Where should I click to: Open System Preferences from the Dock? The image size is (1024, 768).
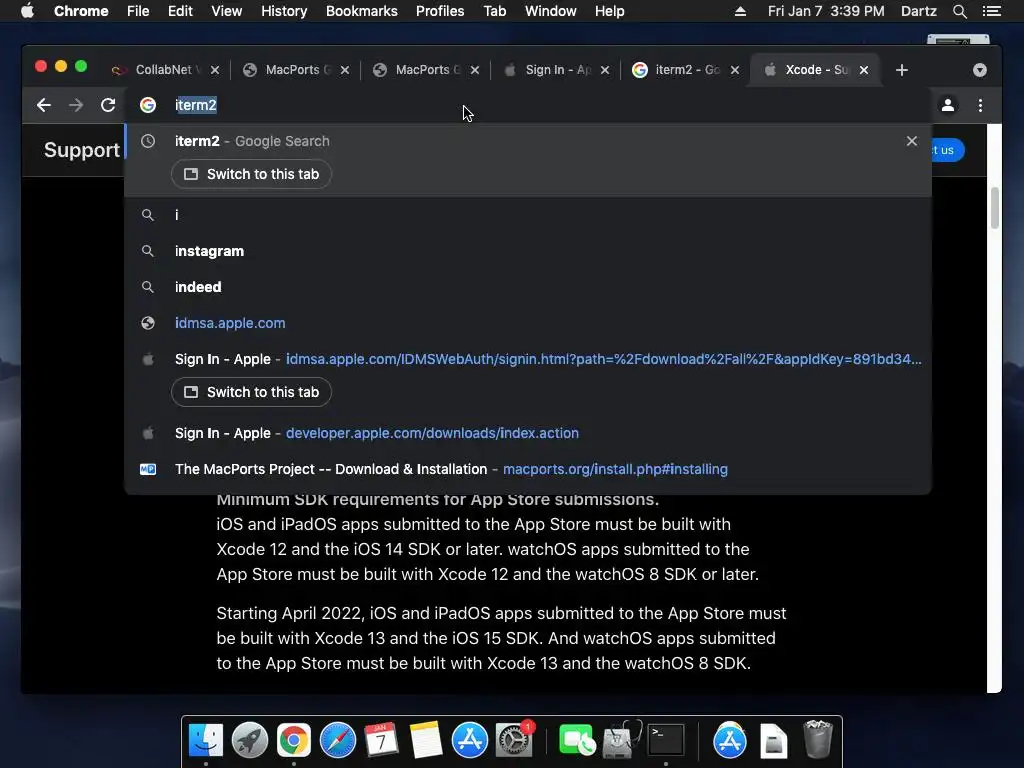point(514,741)
